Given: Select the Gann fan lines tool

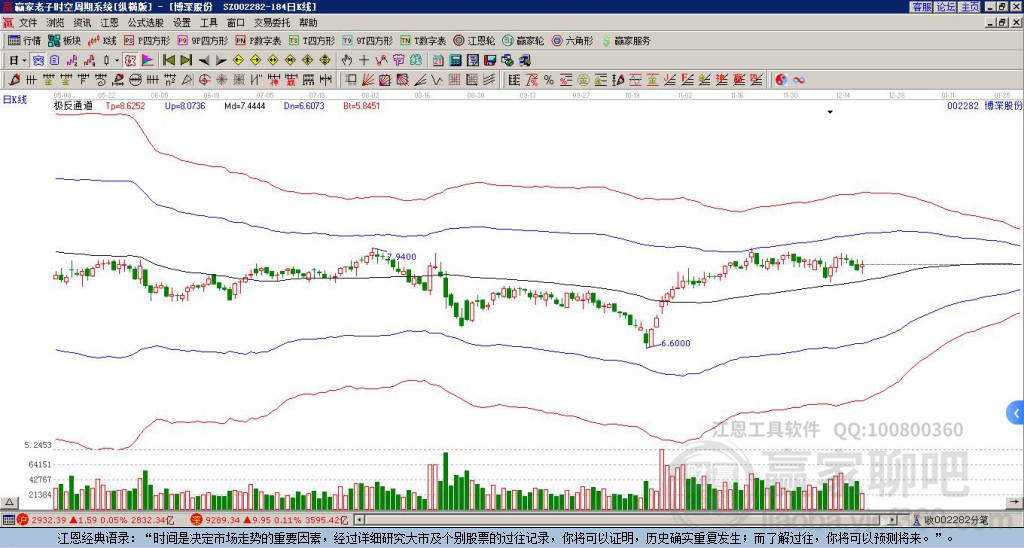Looking at the screenshot, I should click(368, 80).
